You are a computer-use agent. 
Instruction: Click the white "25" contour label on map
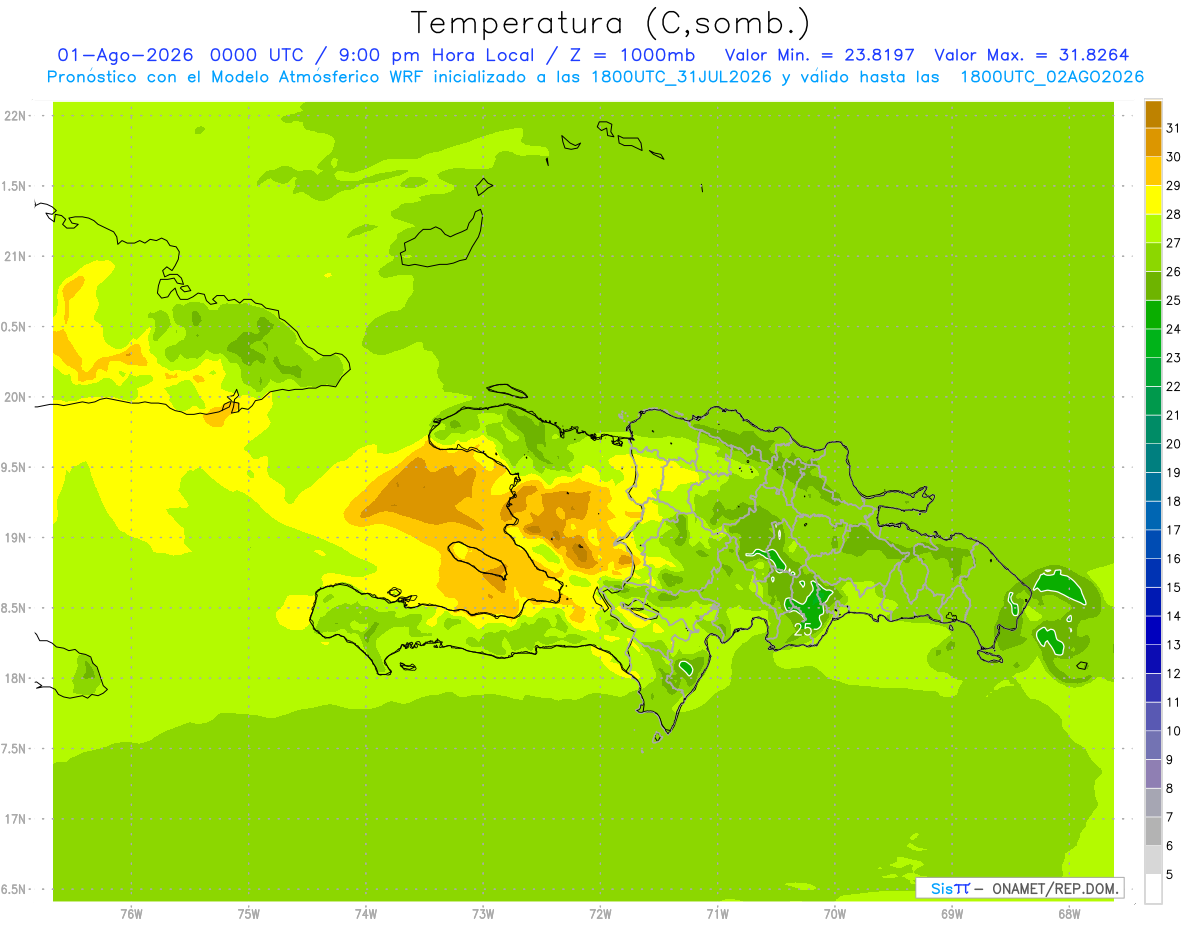pos(803,630)
